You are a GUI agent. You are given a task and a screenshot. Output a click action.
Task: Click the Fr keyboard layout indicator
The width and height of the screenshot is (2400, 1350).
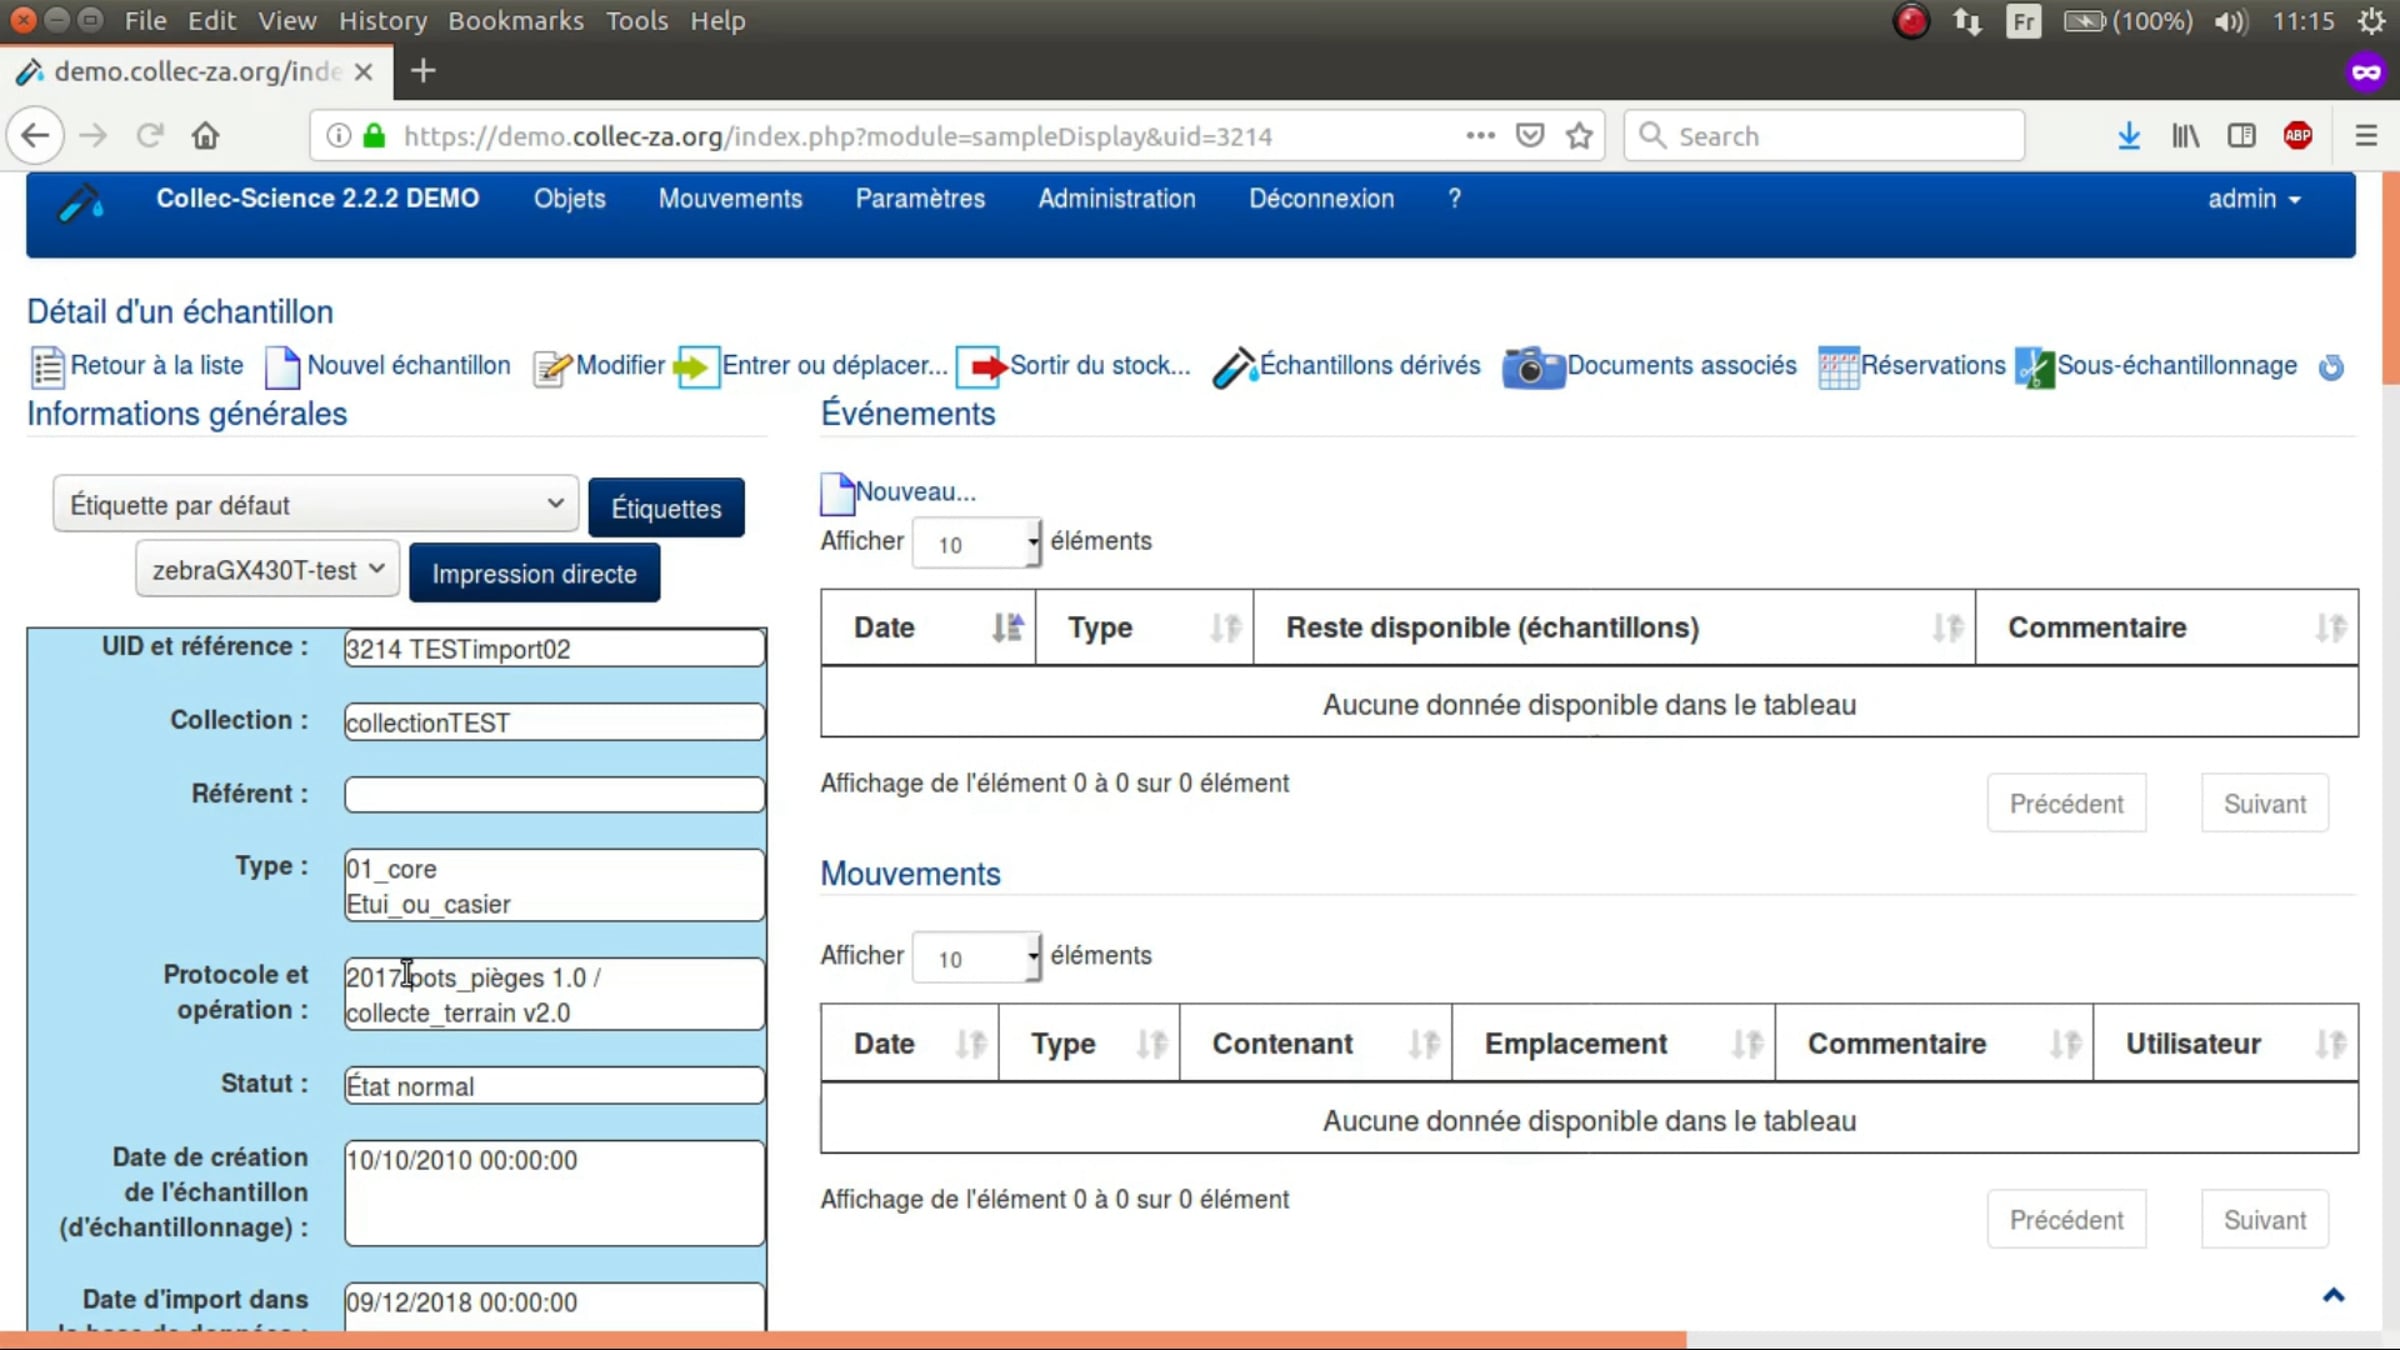[x=2023, y=21]
